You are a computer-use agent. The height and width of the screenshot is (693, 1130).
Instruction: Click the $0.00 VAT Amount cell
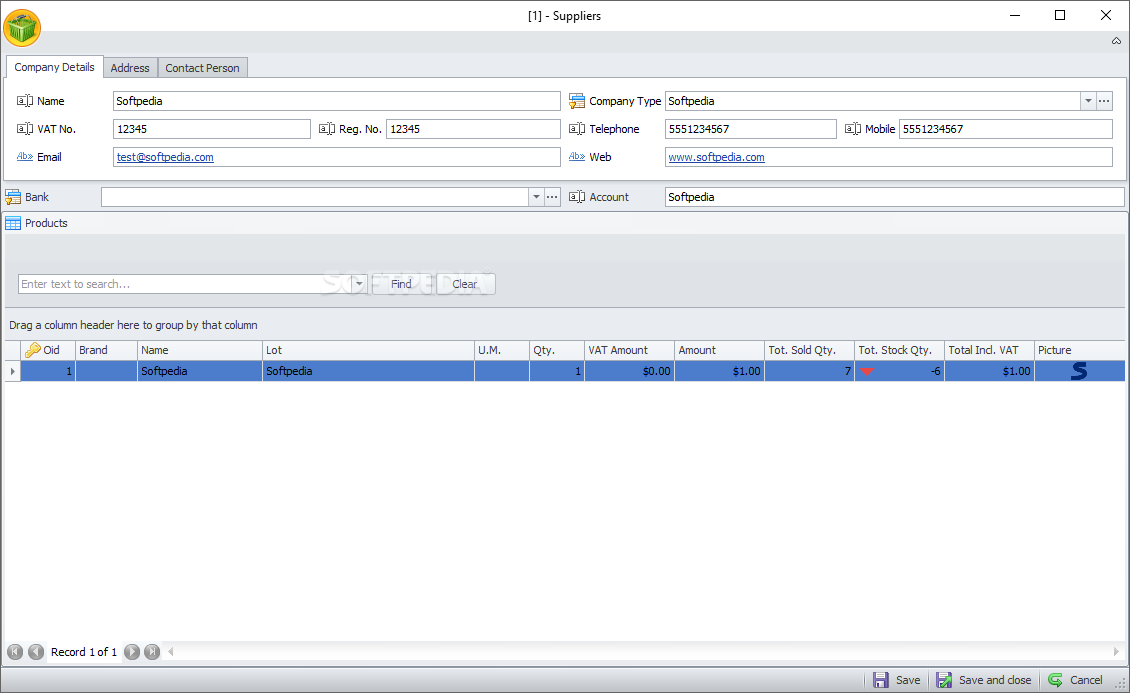(629, 371)
